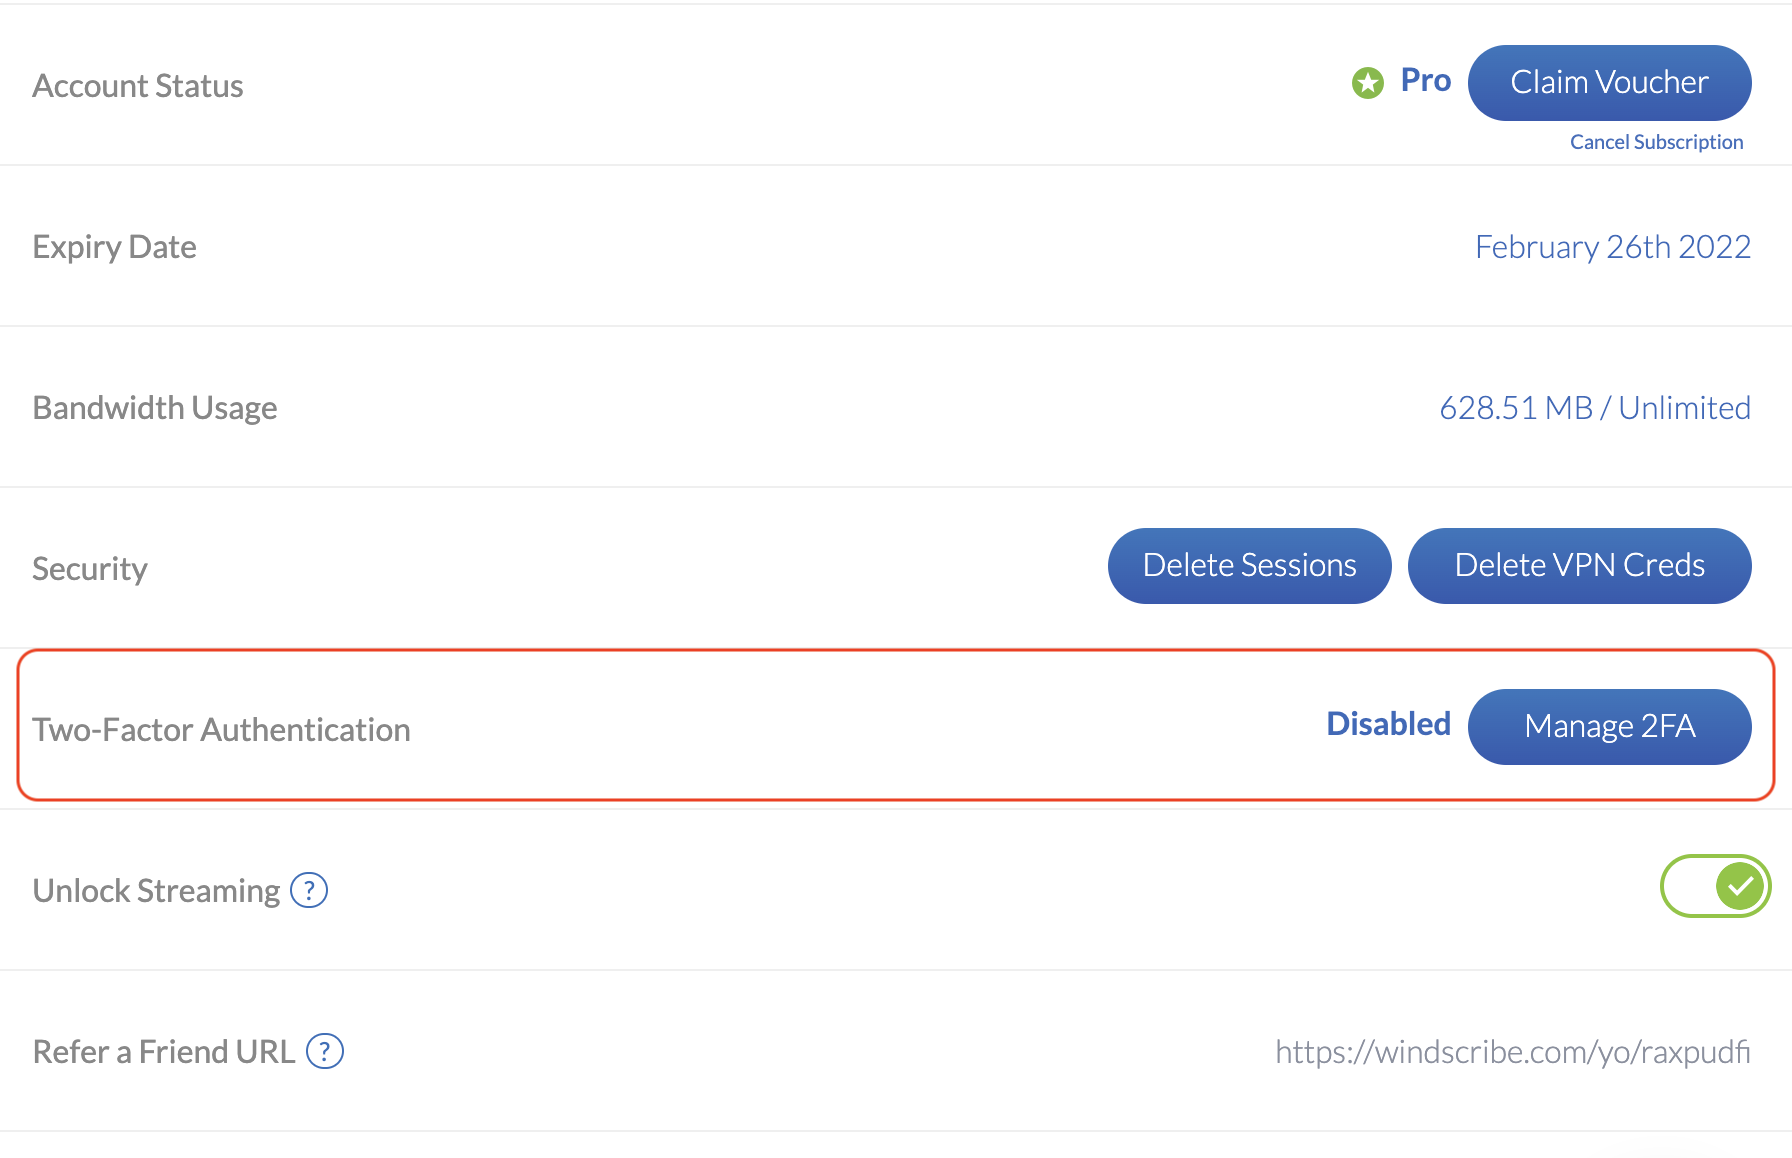Click the Delete VPN Creds button
This screenshot has width=1792, height=1158.
[x=1580, y=566]
